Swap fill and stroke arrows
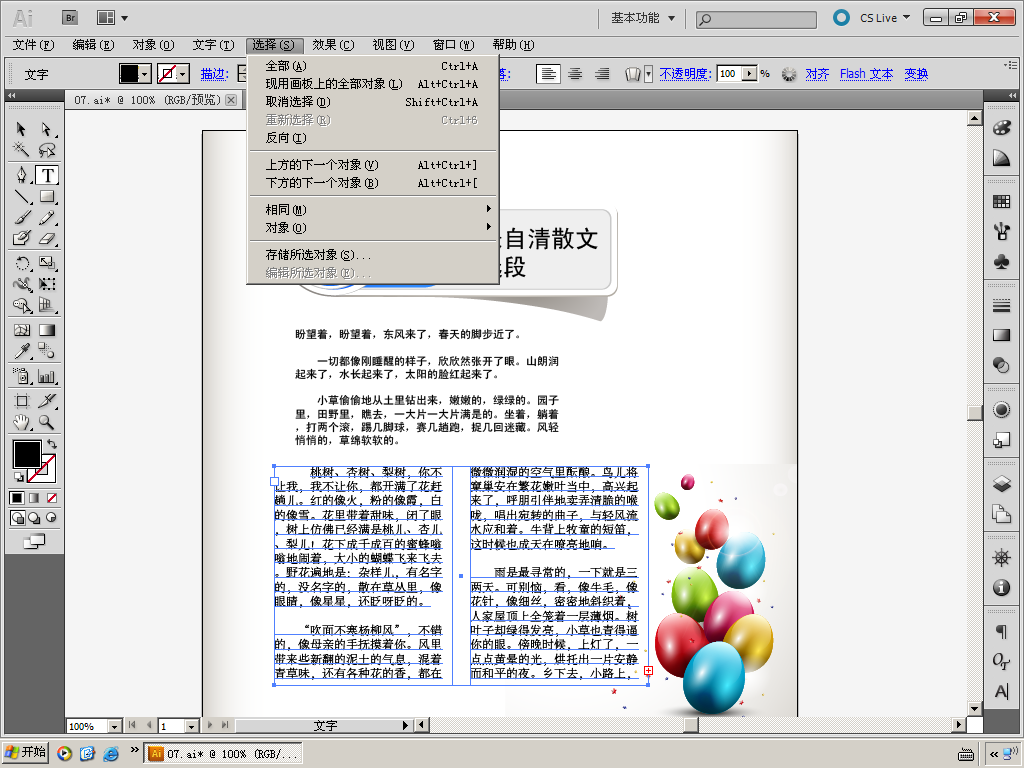 [x=52, y=444]
